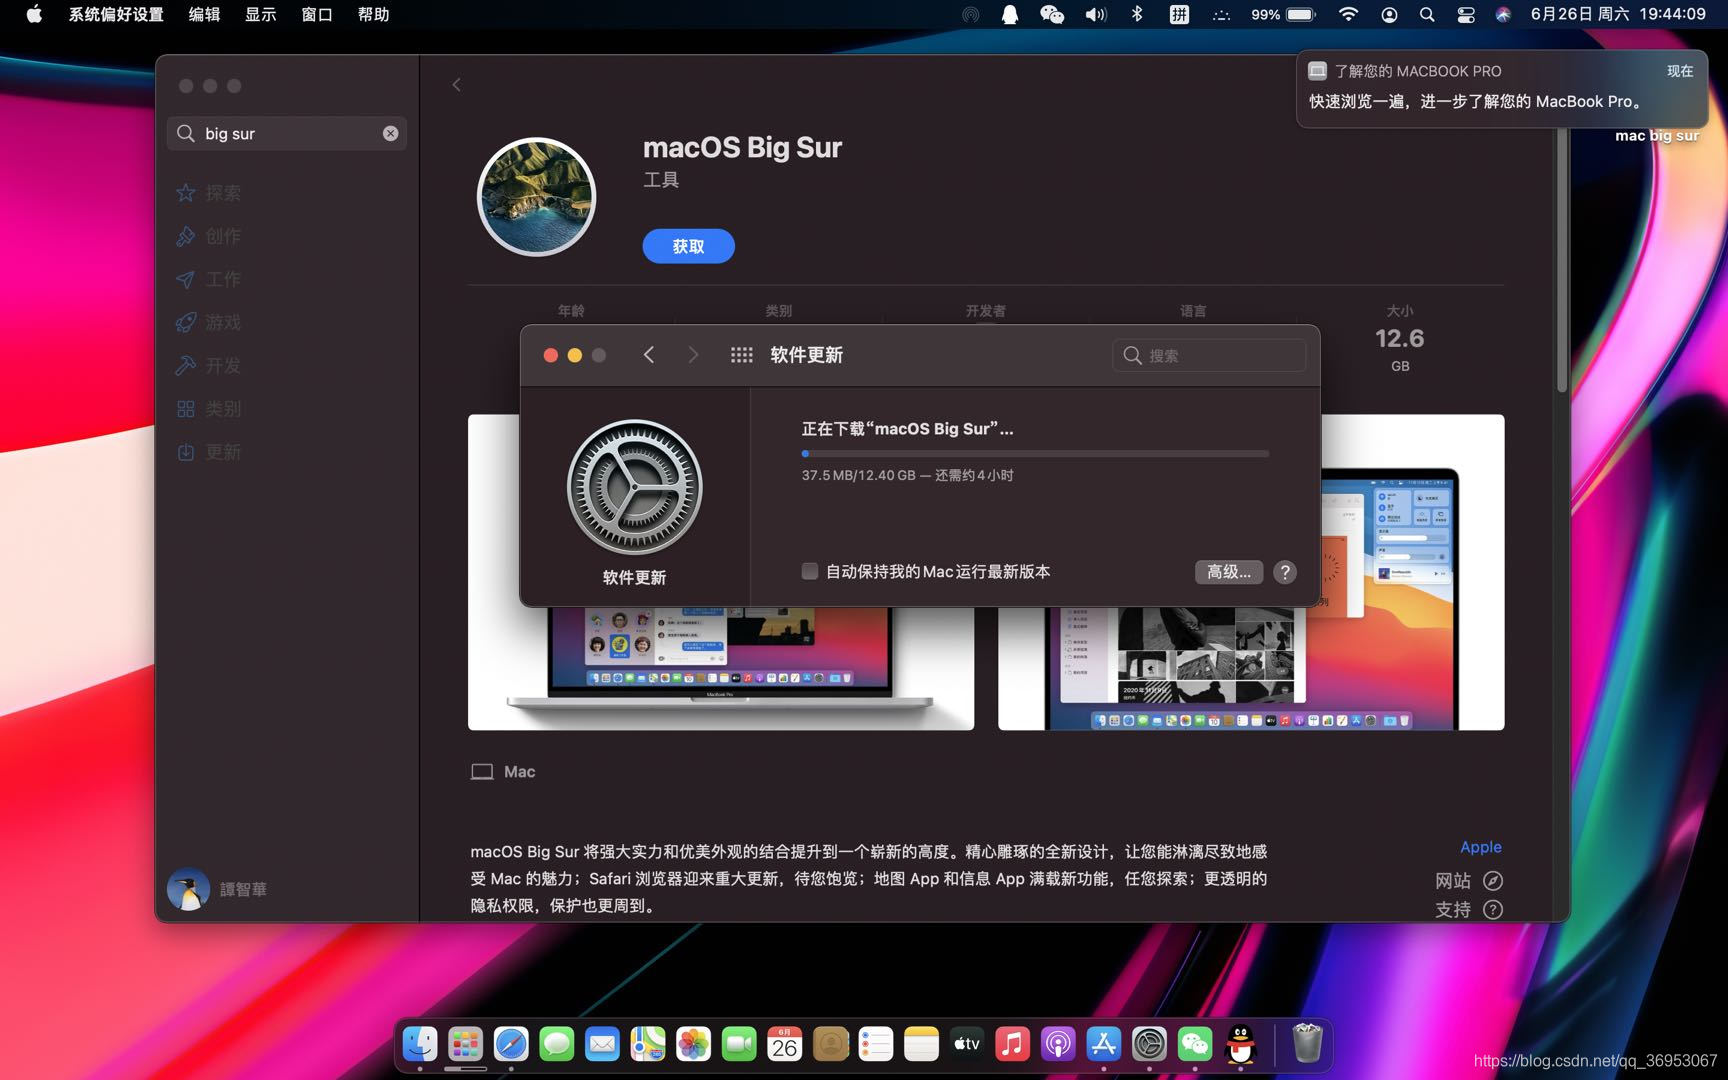Image resolution: width=1728 pixels, height=1080 pixels.
Task: Open Reminders from the Dock
Action: (x=876, y=1045)
